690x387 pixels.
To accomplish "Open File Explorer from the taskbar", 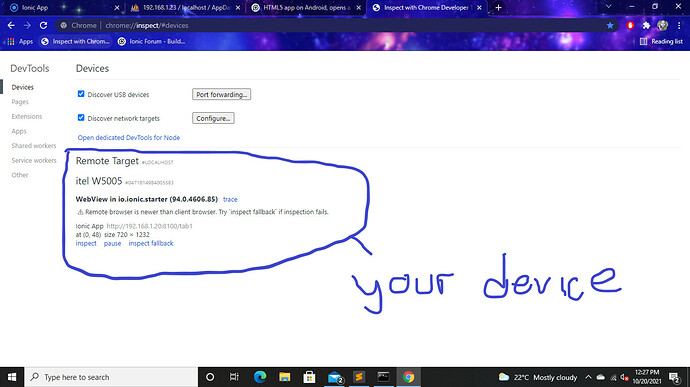I will click(x=285, y=377).
